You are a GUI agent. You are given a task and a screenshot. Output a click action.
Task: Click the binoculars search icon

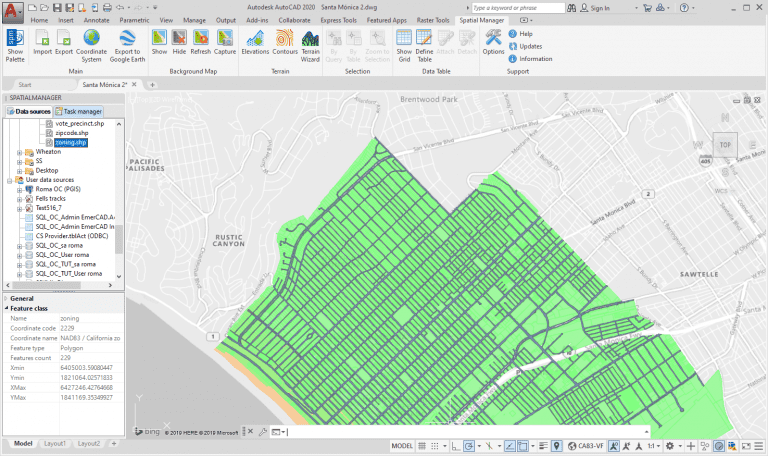pyautogui.click(x=572, y=8)
